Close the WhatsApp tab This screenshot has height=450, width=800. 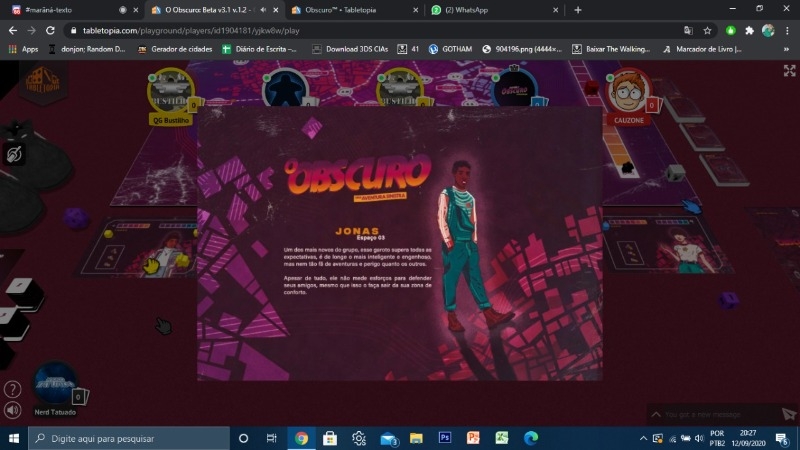(556, 10)
